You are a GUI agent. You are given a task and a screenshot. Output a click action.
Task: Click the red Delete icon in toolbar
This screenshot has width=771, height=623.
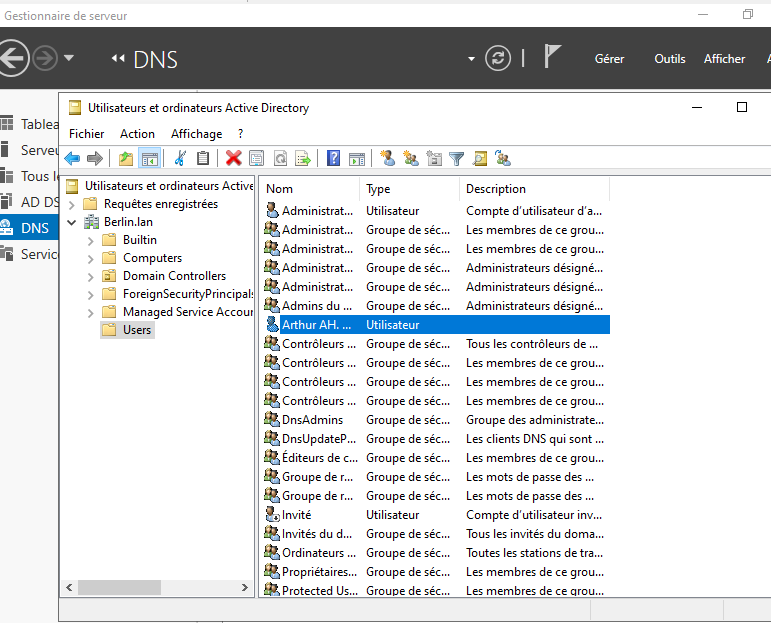point(233,158)
